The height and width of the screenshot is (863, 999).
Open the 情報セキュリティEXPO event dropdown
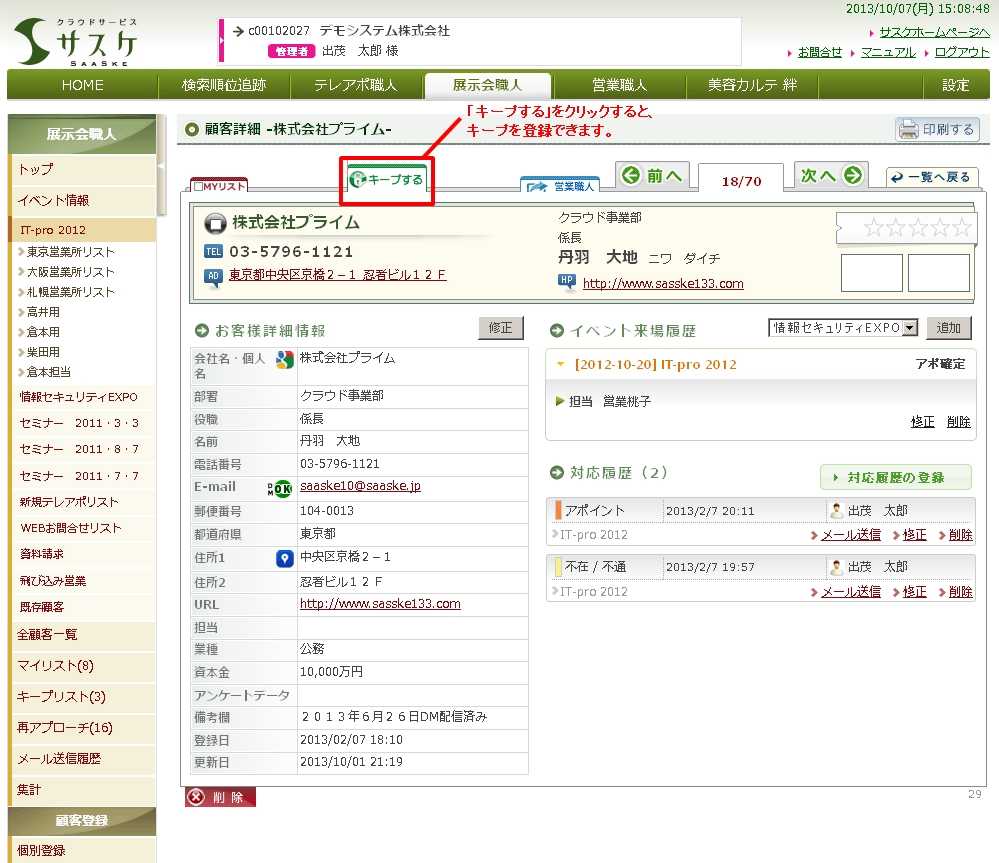[909, 328]
